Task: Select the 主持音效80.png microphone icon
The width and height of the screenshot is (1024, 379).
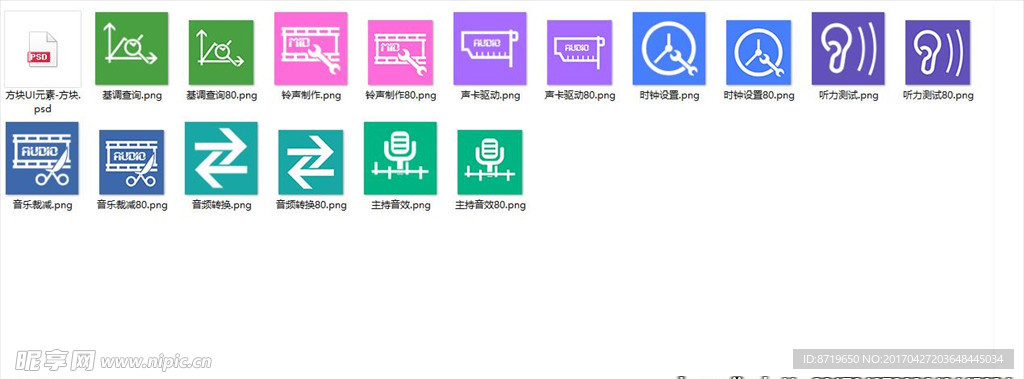Action: click(x=489, y=162)
